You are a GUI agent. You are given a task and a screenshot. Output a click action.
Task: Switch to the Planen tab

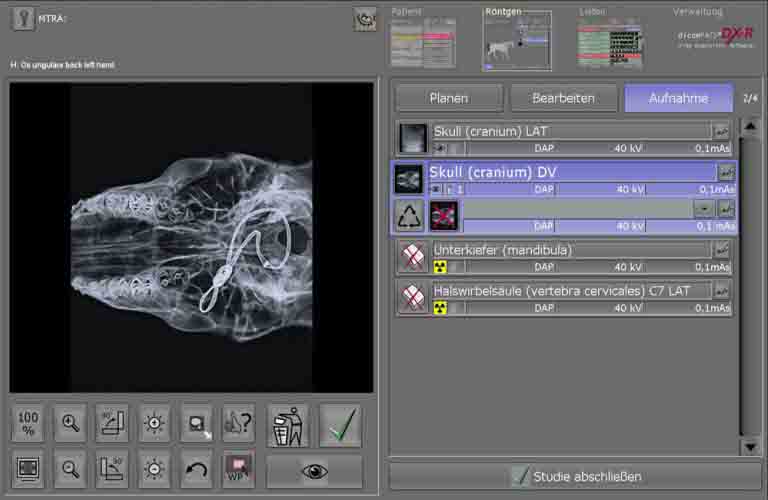pos(448,98)
